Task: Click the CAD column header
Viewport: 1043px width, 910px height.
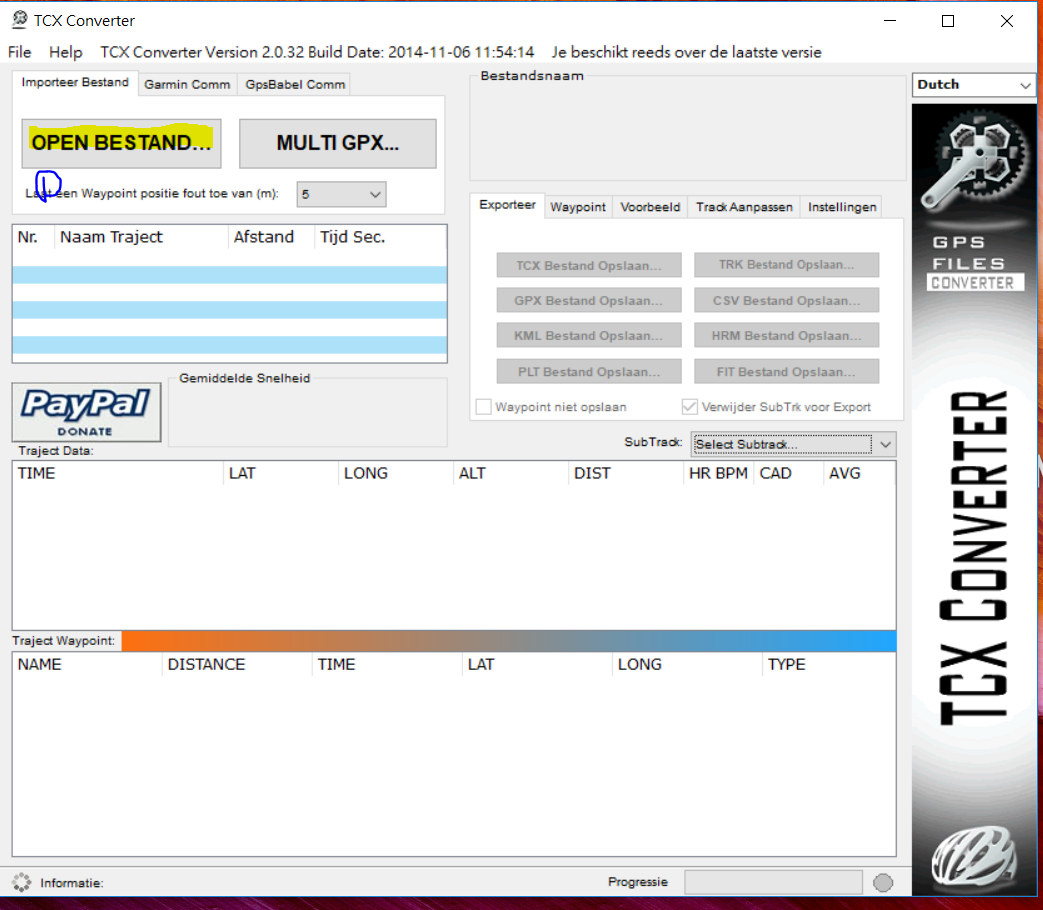Action: [788, 474]
